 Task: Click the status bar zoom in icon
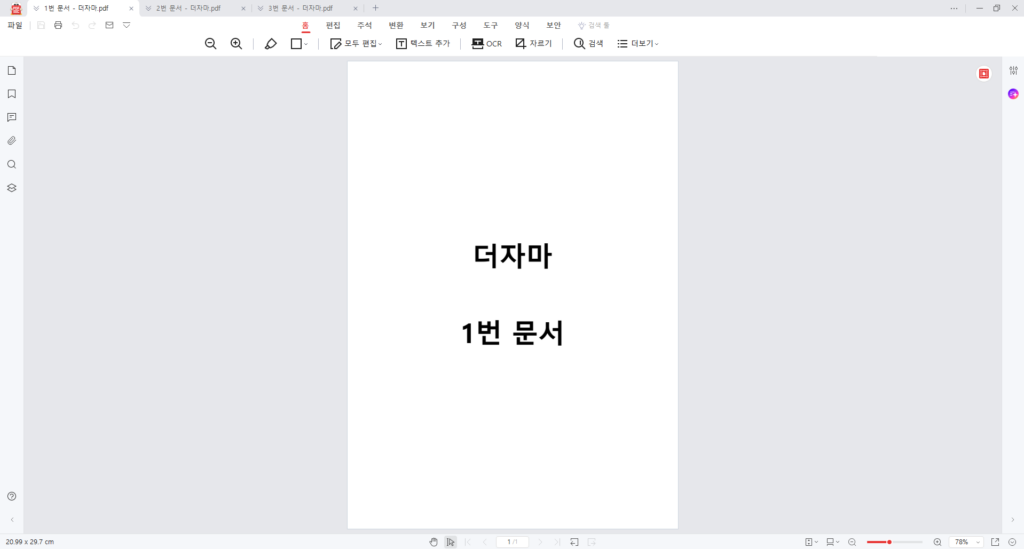[937, 542]
